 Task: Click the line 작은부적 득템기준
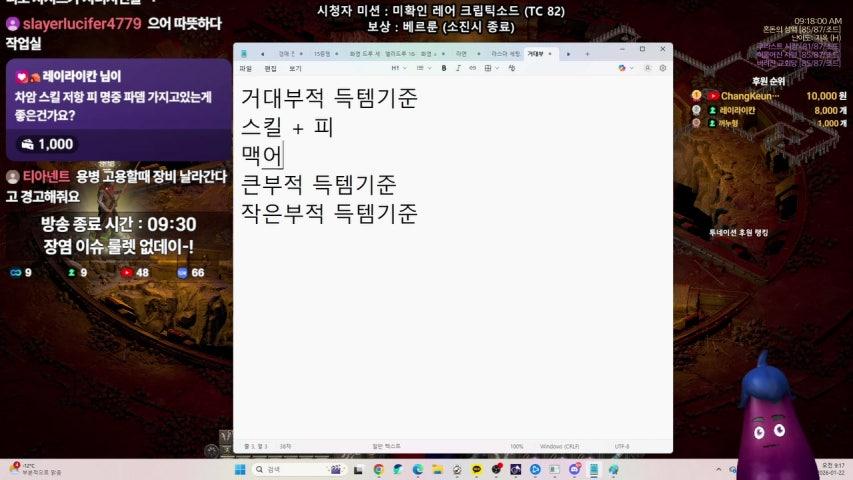pos(329,213)
